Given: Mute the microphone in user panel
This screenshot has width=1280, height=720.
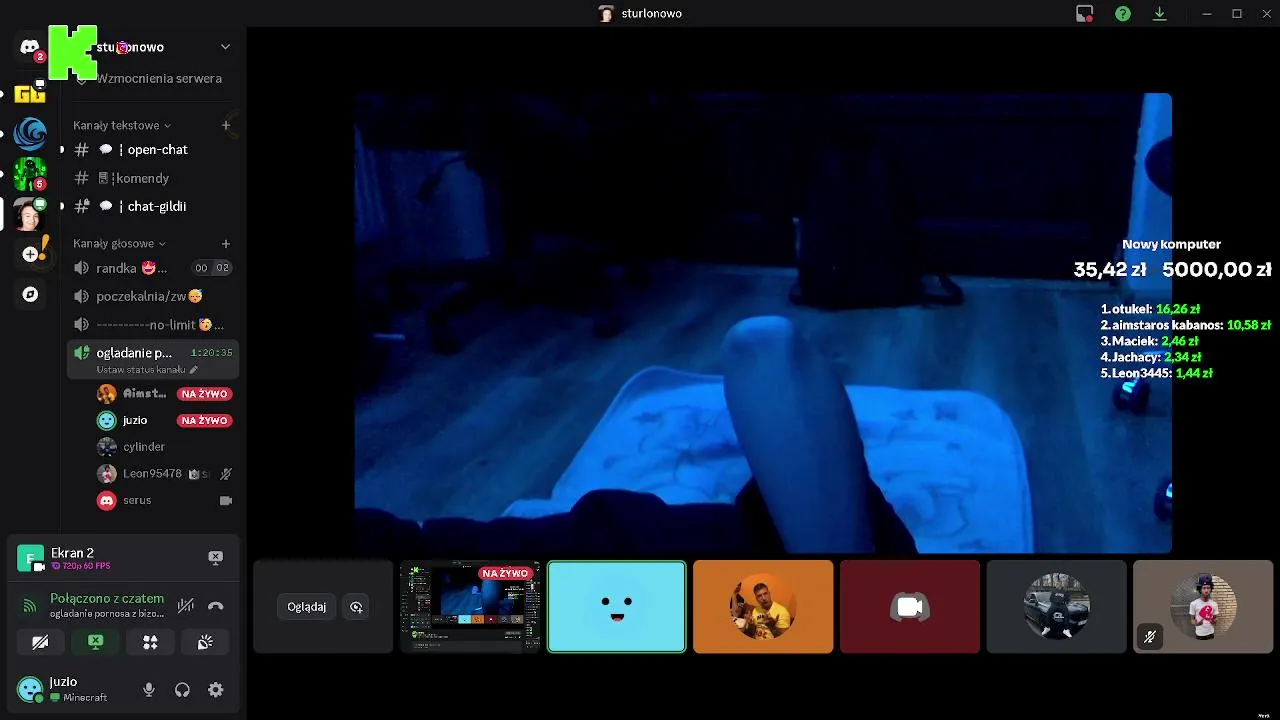Looking at the screenshot, I should (149, 689).
